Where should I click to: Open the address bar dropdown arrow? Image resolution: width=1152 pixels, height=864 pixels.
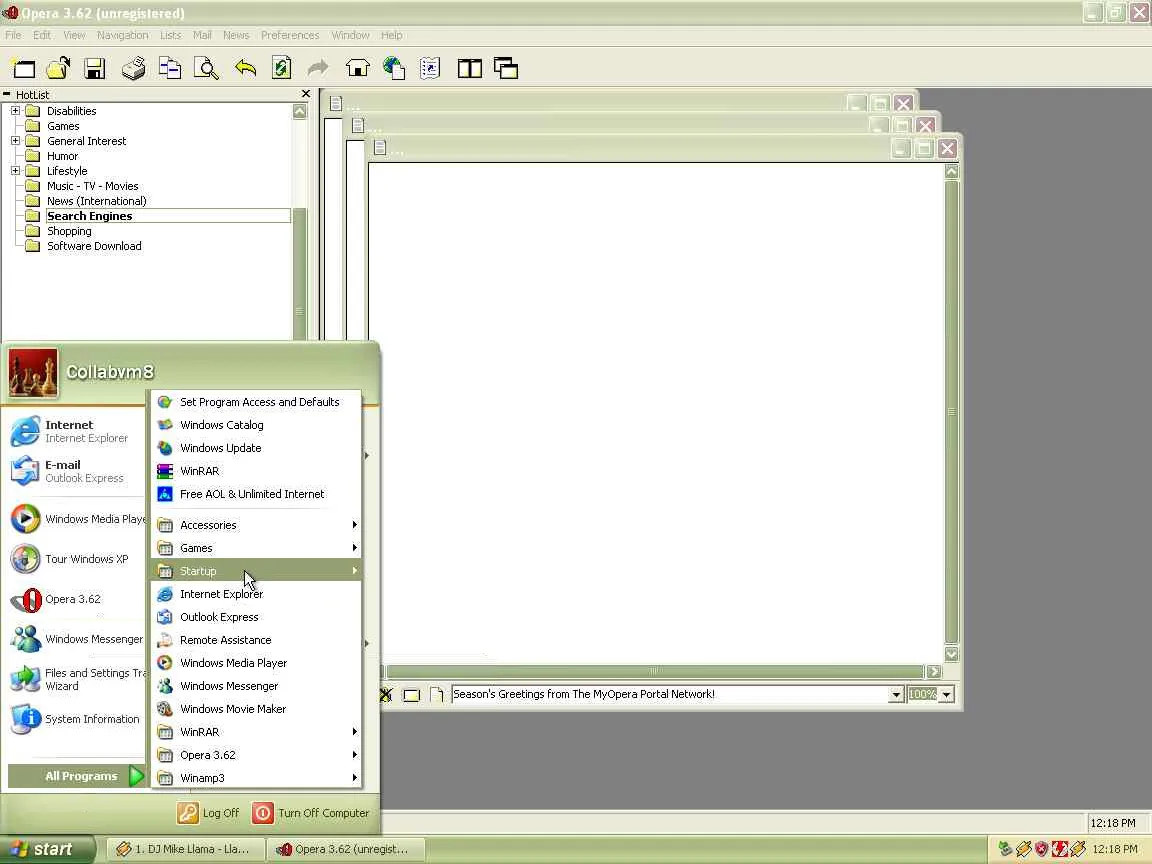pos(896,694)
